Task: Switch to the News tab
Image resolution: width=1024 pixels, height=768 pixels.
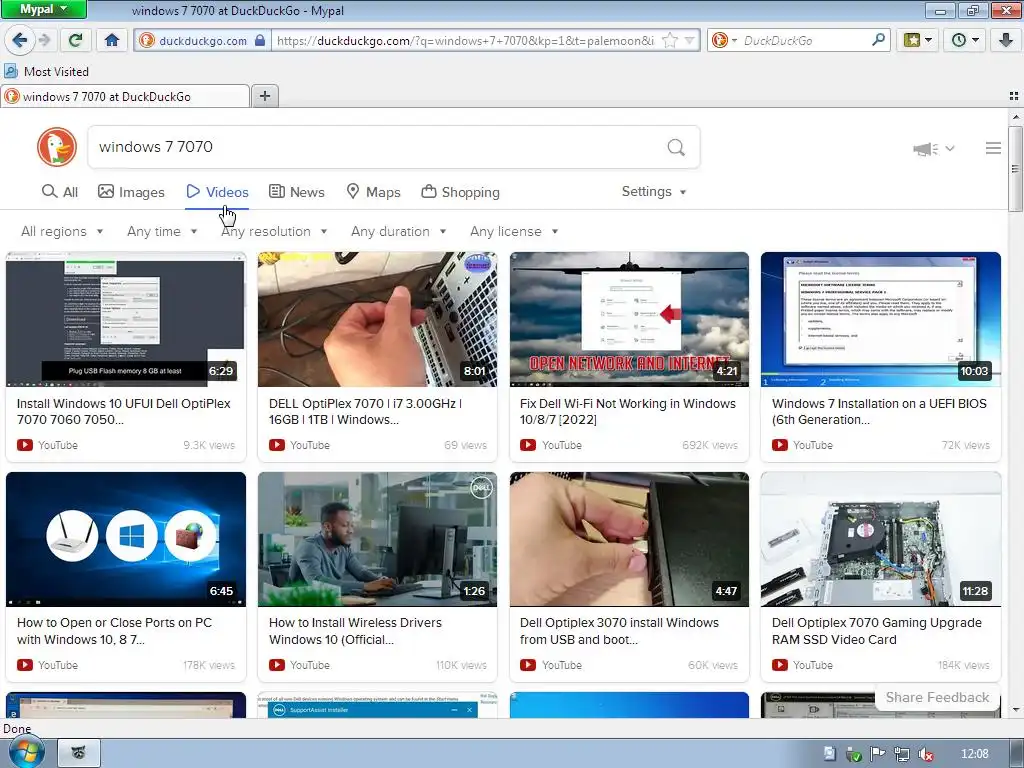Action: coord(297,192)
